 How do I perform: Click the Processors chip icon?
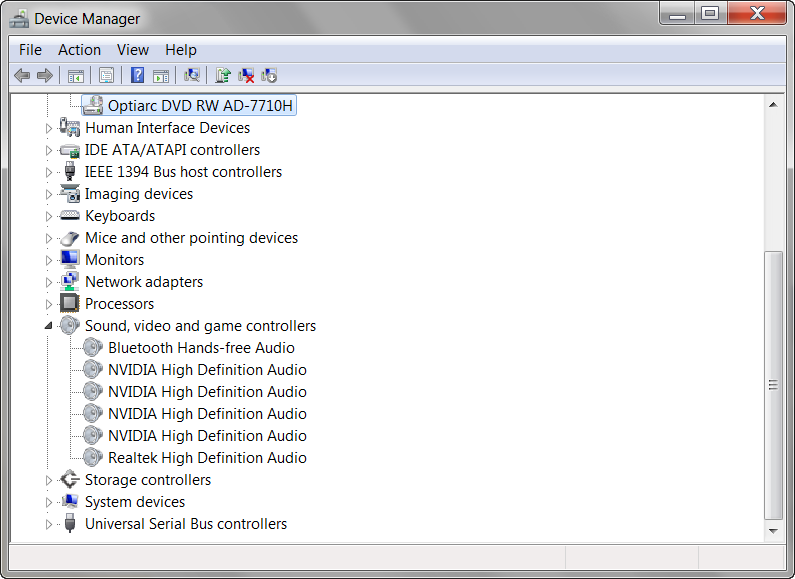(x=69, y=303)
